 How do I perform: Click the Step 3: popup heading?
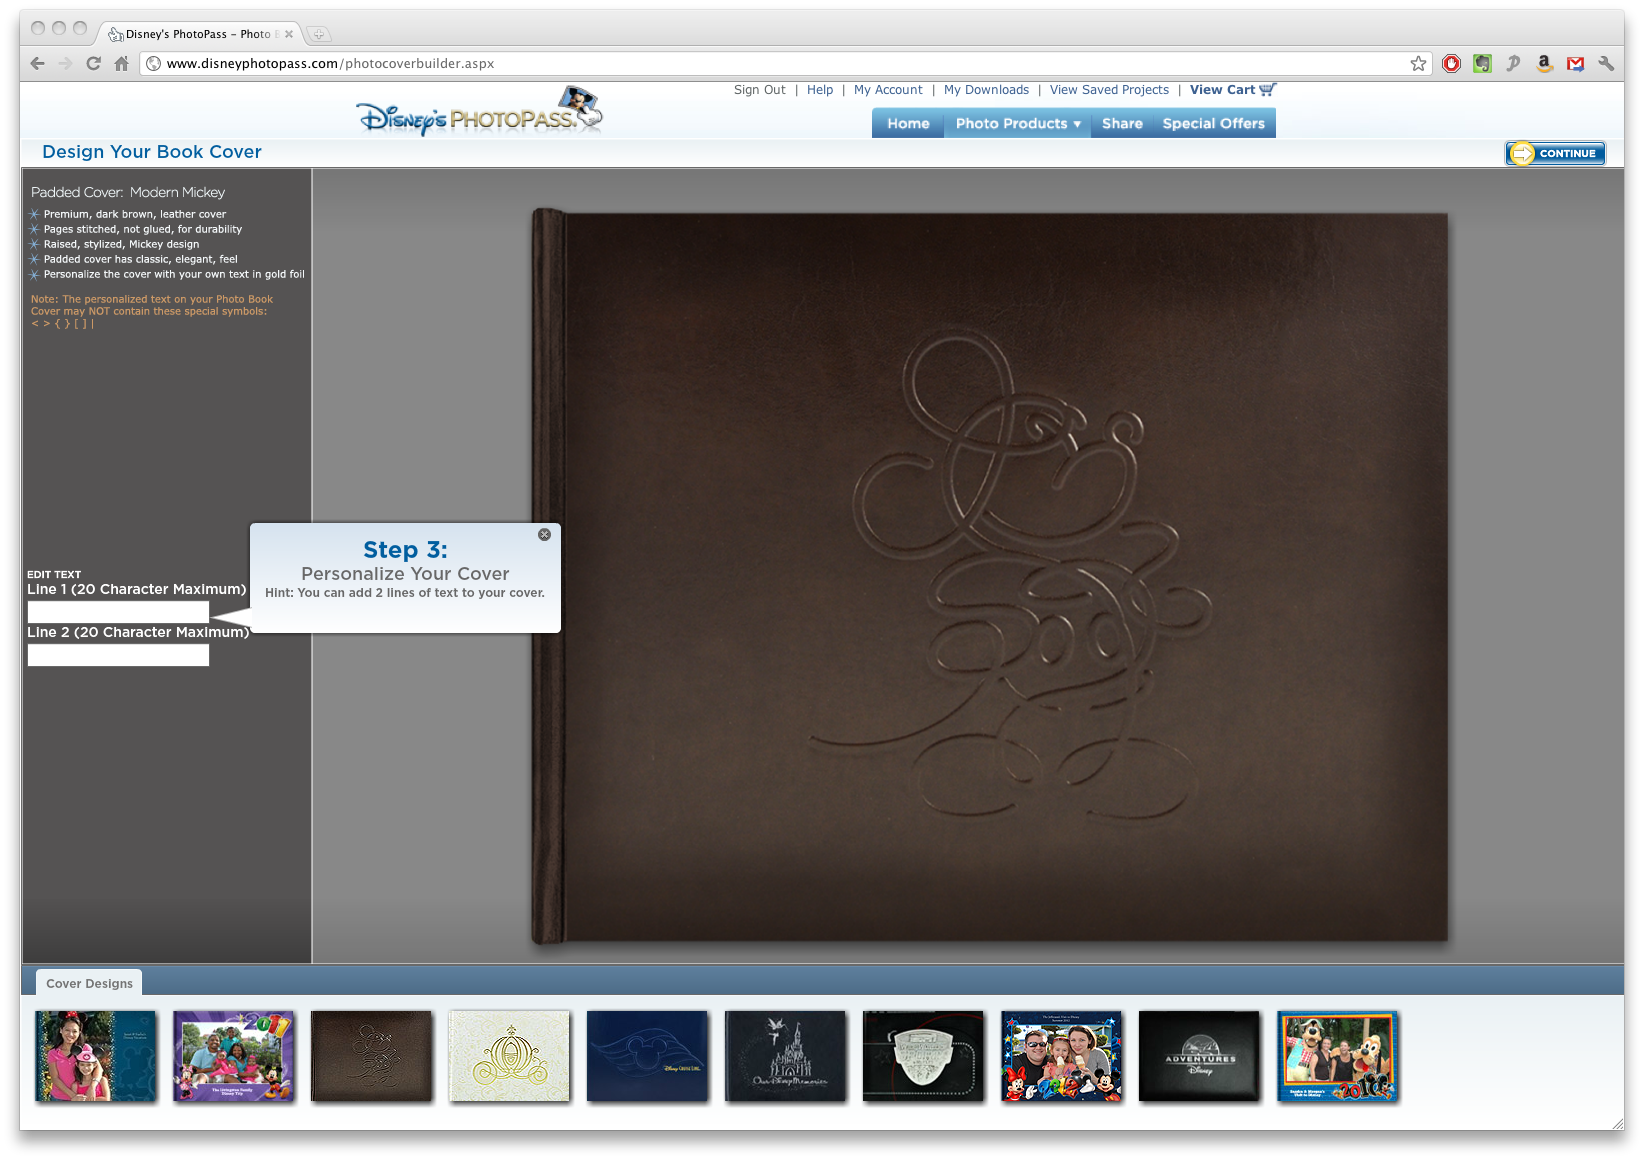tap(405, 550)
